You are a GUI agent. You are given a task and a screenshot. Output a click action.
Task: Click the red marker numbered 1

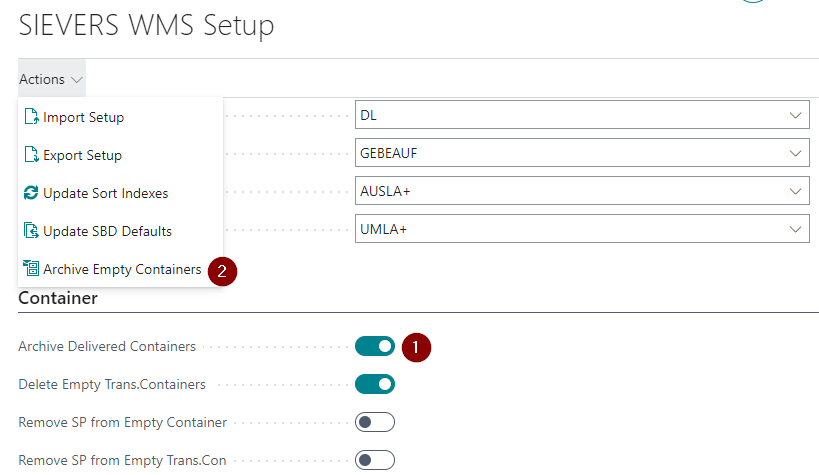click(x=416, y=347)
